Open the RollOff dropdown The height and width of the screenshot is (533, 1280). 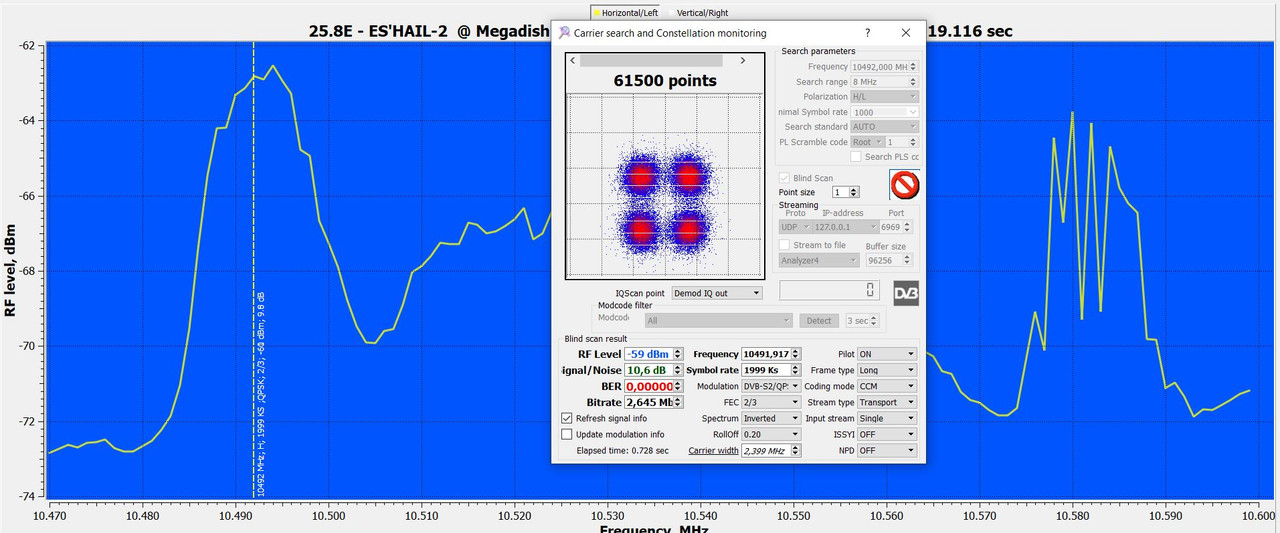(x=771, y=434)
